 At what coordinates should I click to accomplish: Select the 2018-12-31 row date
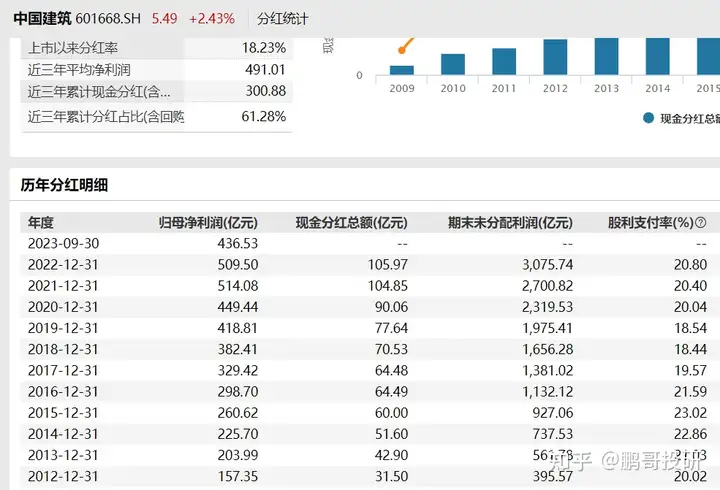point(63,349)
